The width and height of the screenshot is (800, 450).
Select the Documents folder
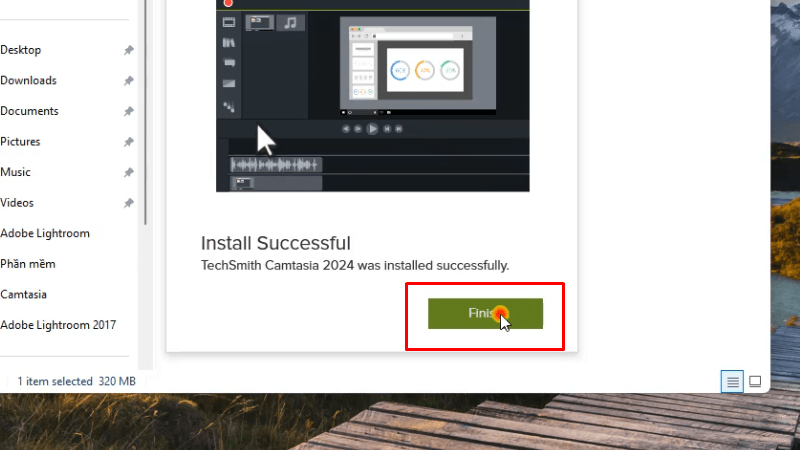(30, 111)
